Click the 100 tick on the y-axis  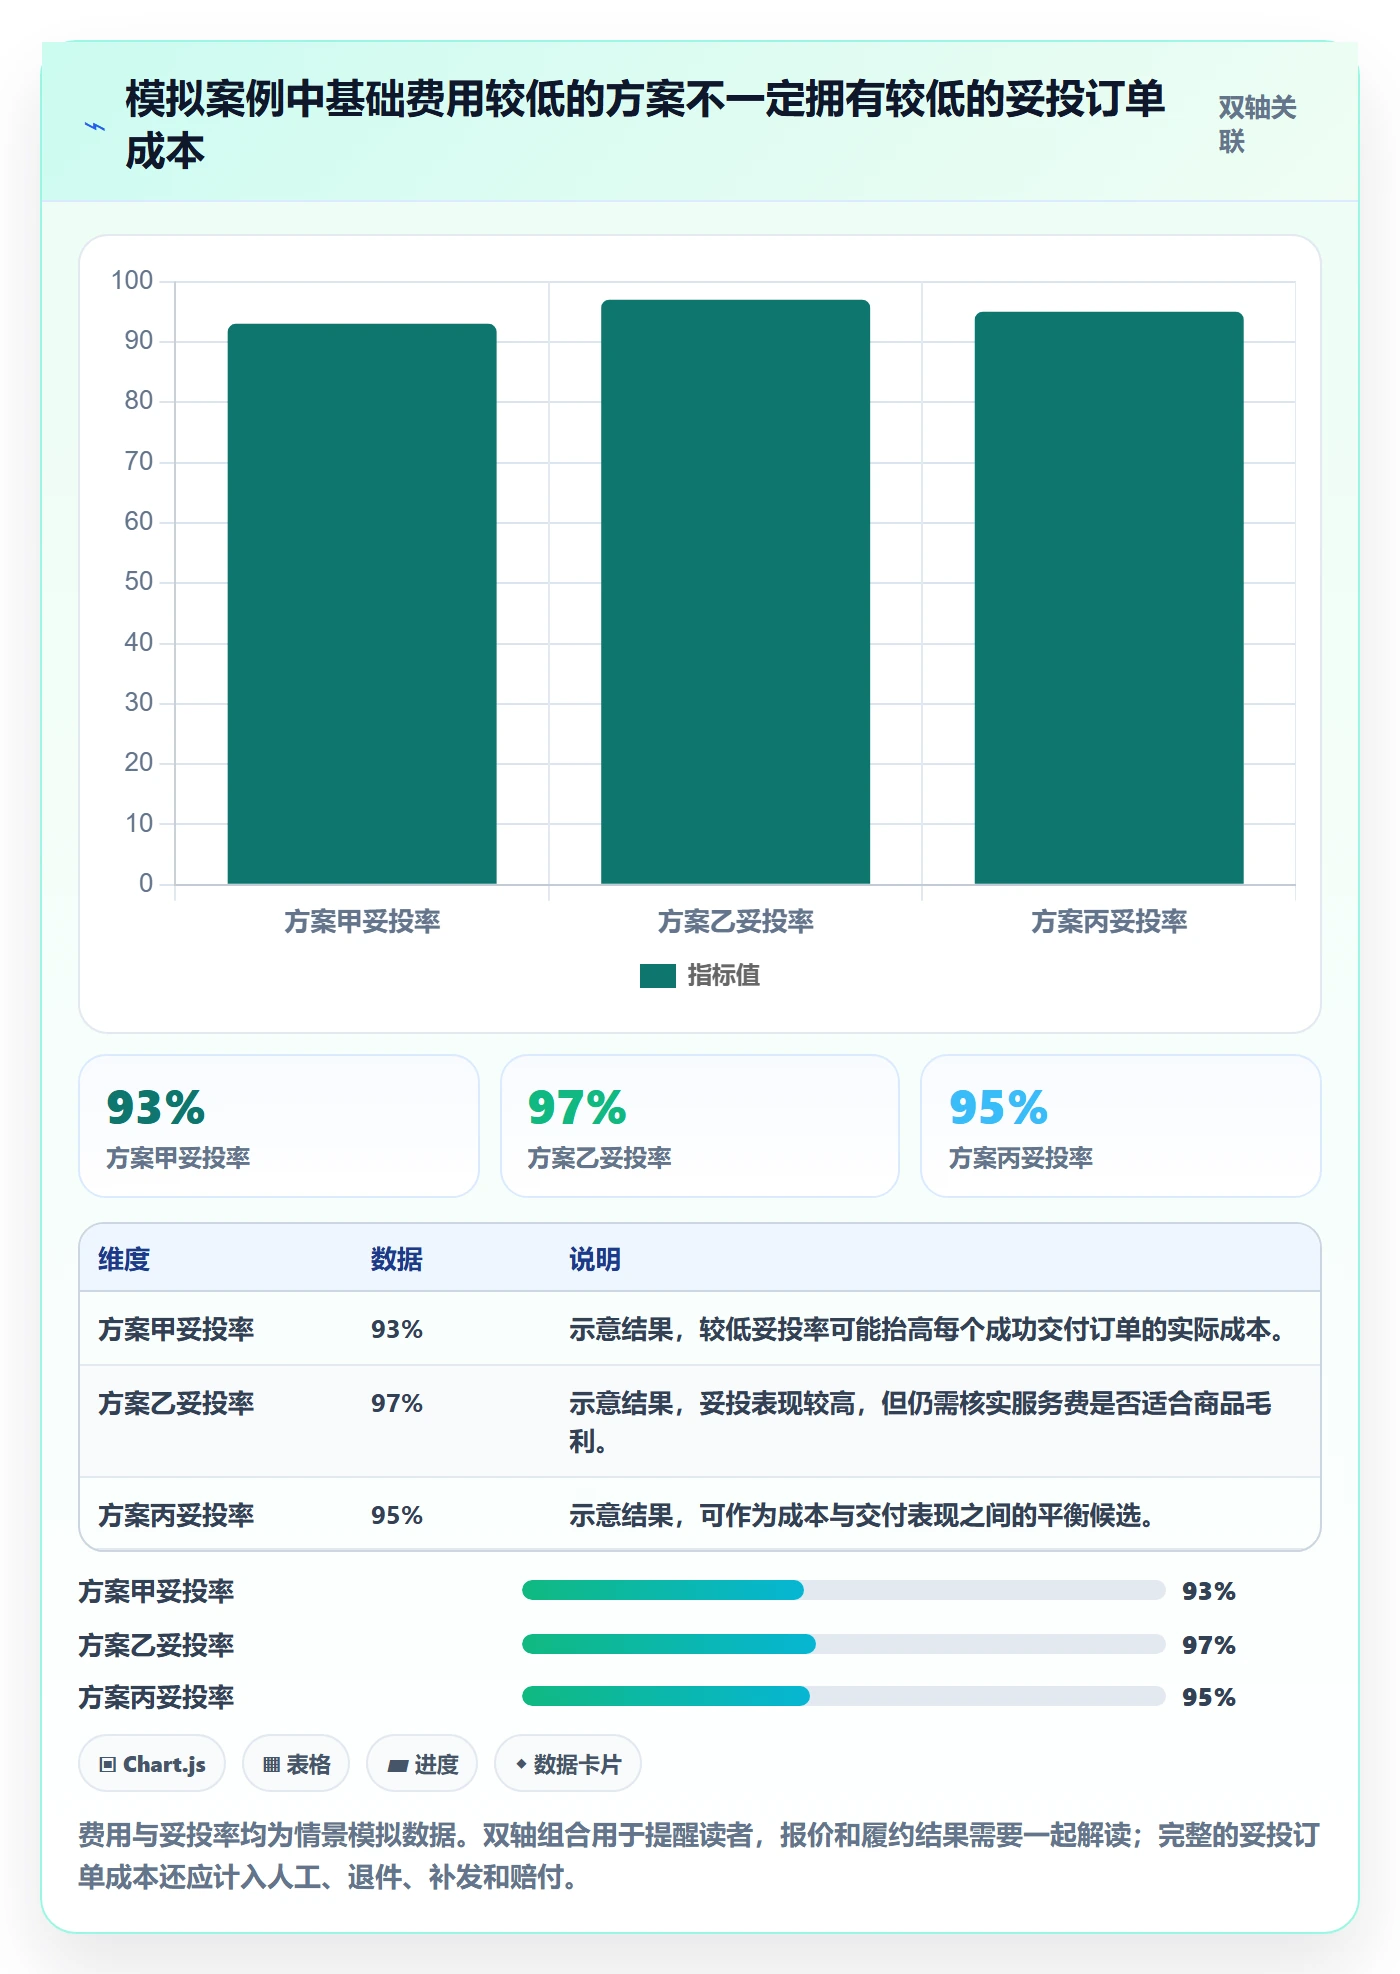pyautogui.click(x=132, y=280)
